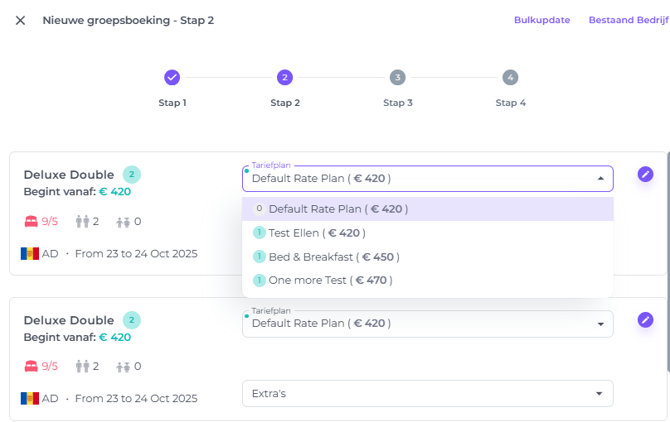Image resolution: width=670 pixels, height=422 pixels.
Task: Click the children icon in first room card
Action: (123, 222)
